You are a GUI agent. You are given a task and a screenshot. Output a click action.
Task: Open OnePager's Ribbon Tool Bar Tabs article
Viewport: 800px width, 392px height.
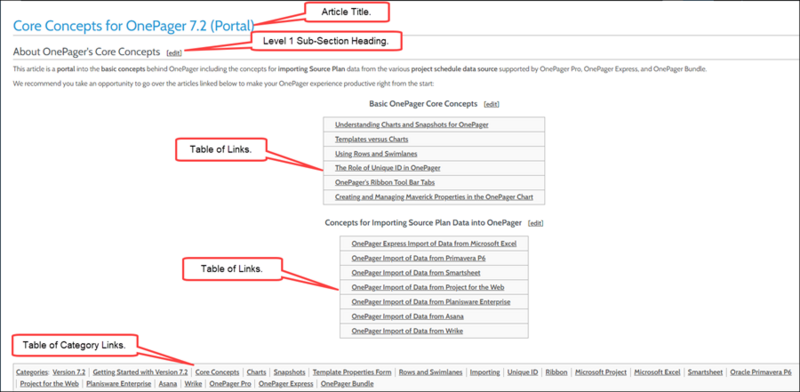(x=385, y=182)
